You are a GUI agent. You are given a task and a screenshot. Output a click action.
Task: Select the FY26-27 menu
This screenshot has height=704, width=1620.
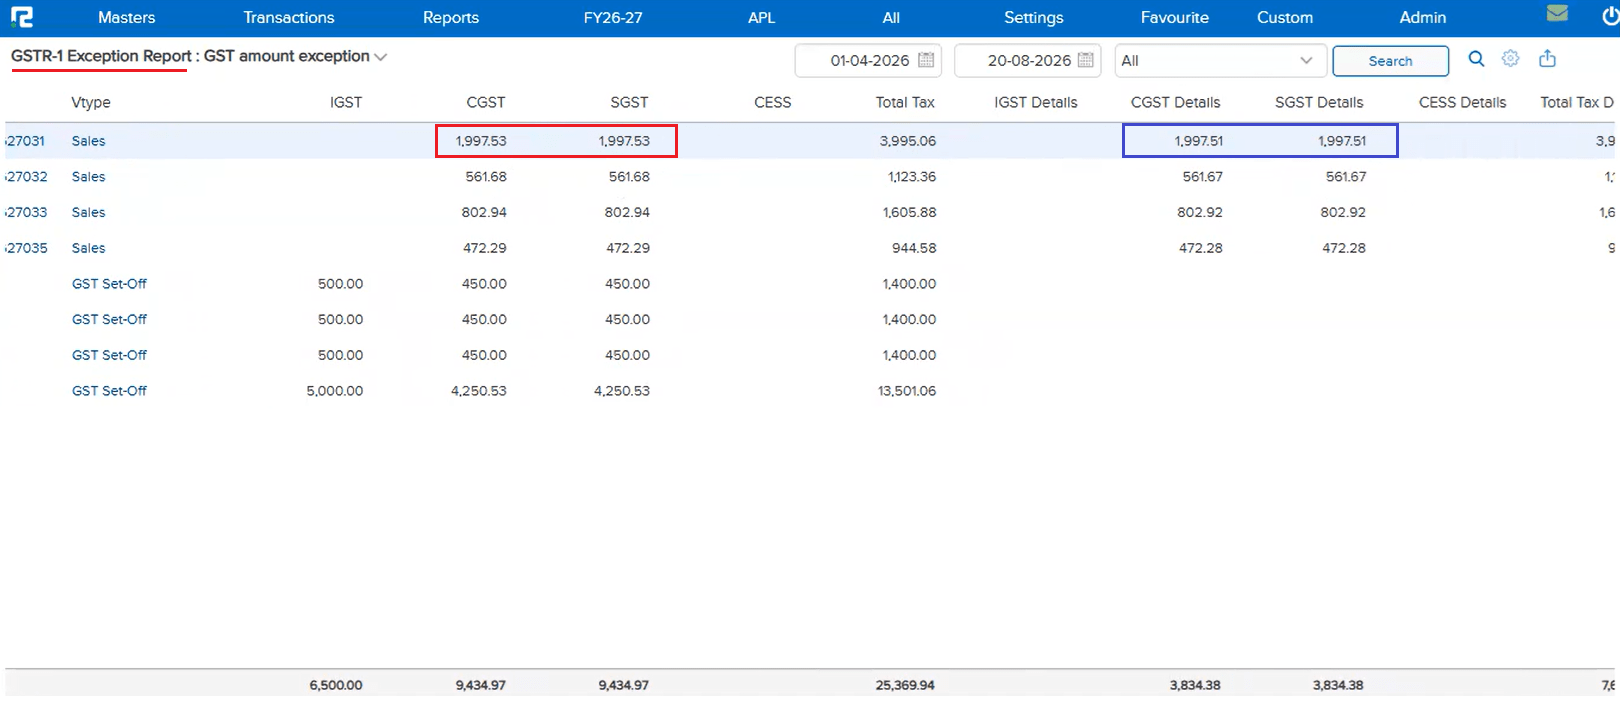613,17
